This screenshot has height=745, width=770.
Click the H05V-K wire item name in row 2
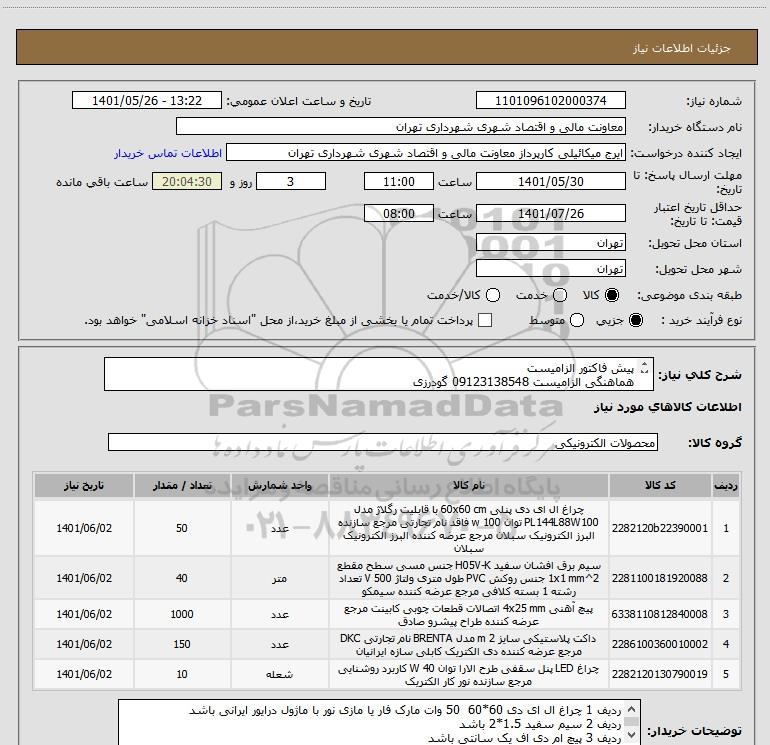pyautogui.click(x=468, y=578)
